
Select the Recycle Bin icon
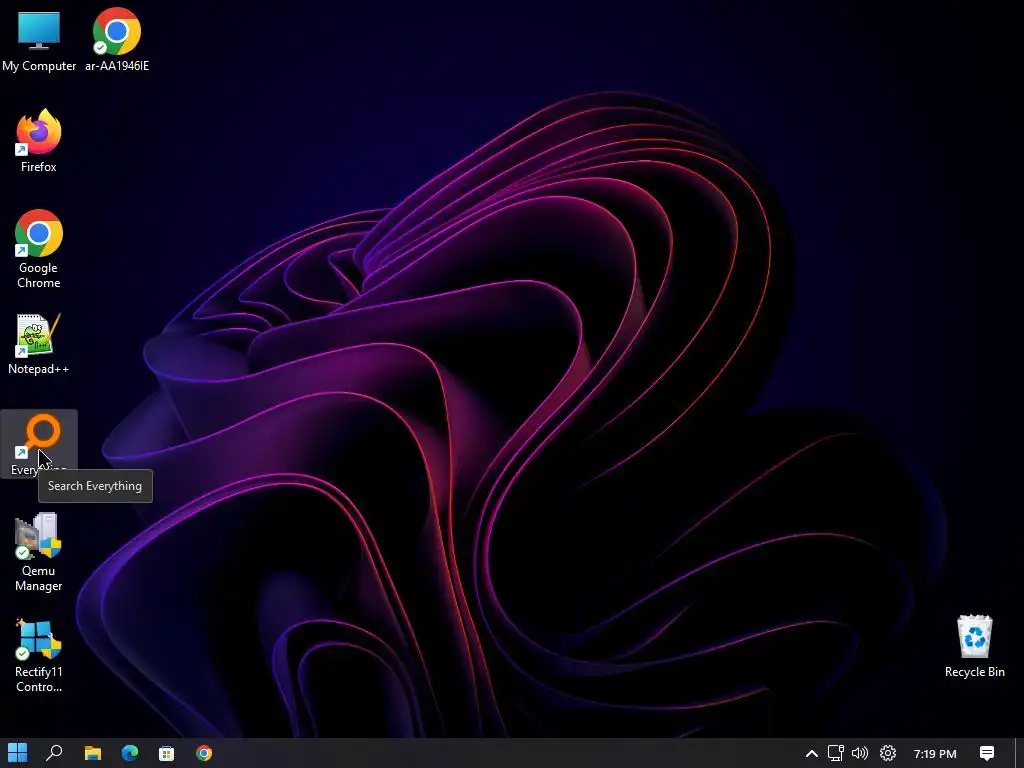pos(974,647)
